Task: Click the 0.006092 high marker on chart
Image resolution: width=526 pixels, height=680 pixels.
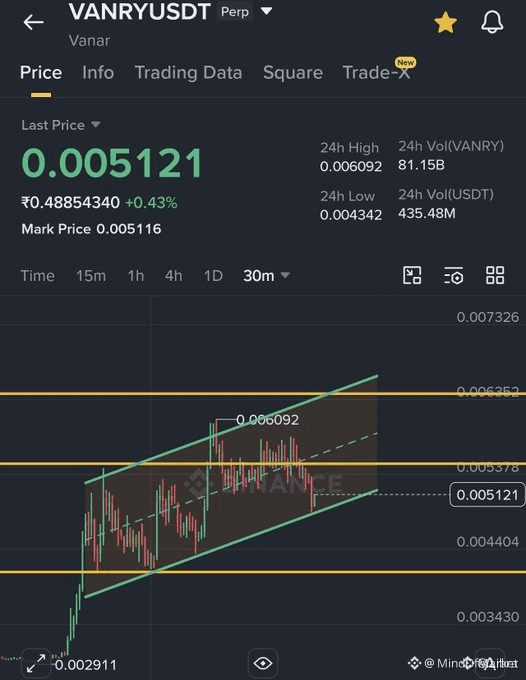Action: click(267, 420)
